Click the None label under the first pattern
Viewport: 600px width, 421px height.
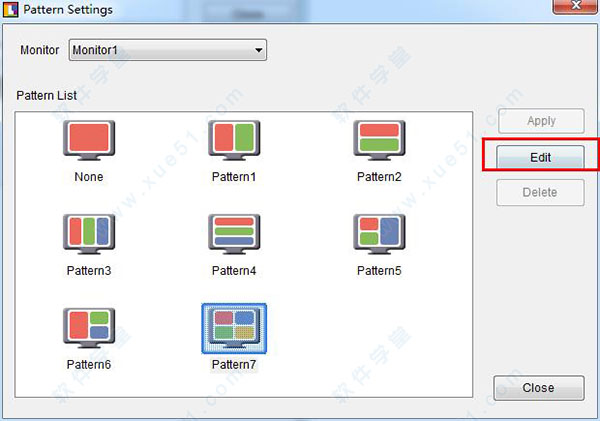pos(89,177)
